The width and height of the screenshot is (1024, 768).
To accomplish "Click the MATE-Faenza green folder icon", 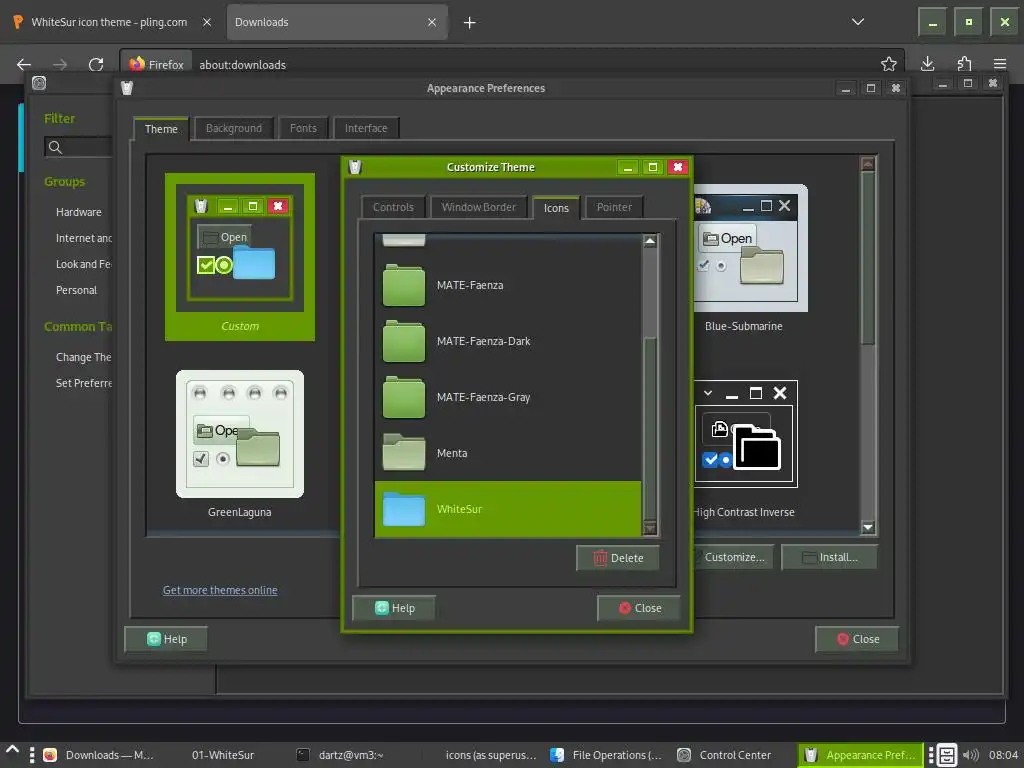I will [x=404, y=285].
